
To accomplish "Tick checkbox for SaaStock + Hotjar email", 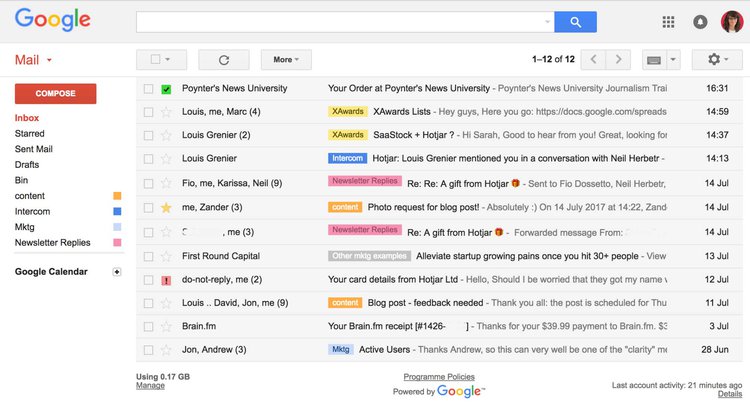I will click(x=148, y=135).
